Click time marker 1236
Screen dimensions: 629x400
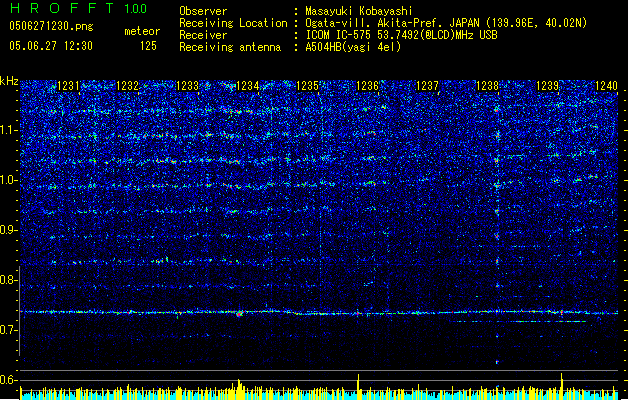[367, 86]
